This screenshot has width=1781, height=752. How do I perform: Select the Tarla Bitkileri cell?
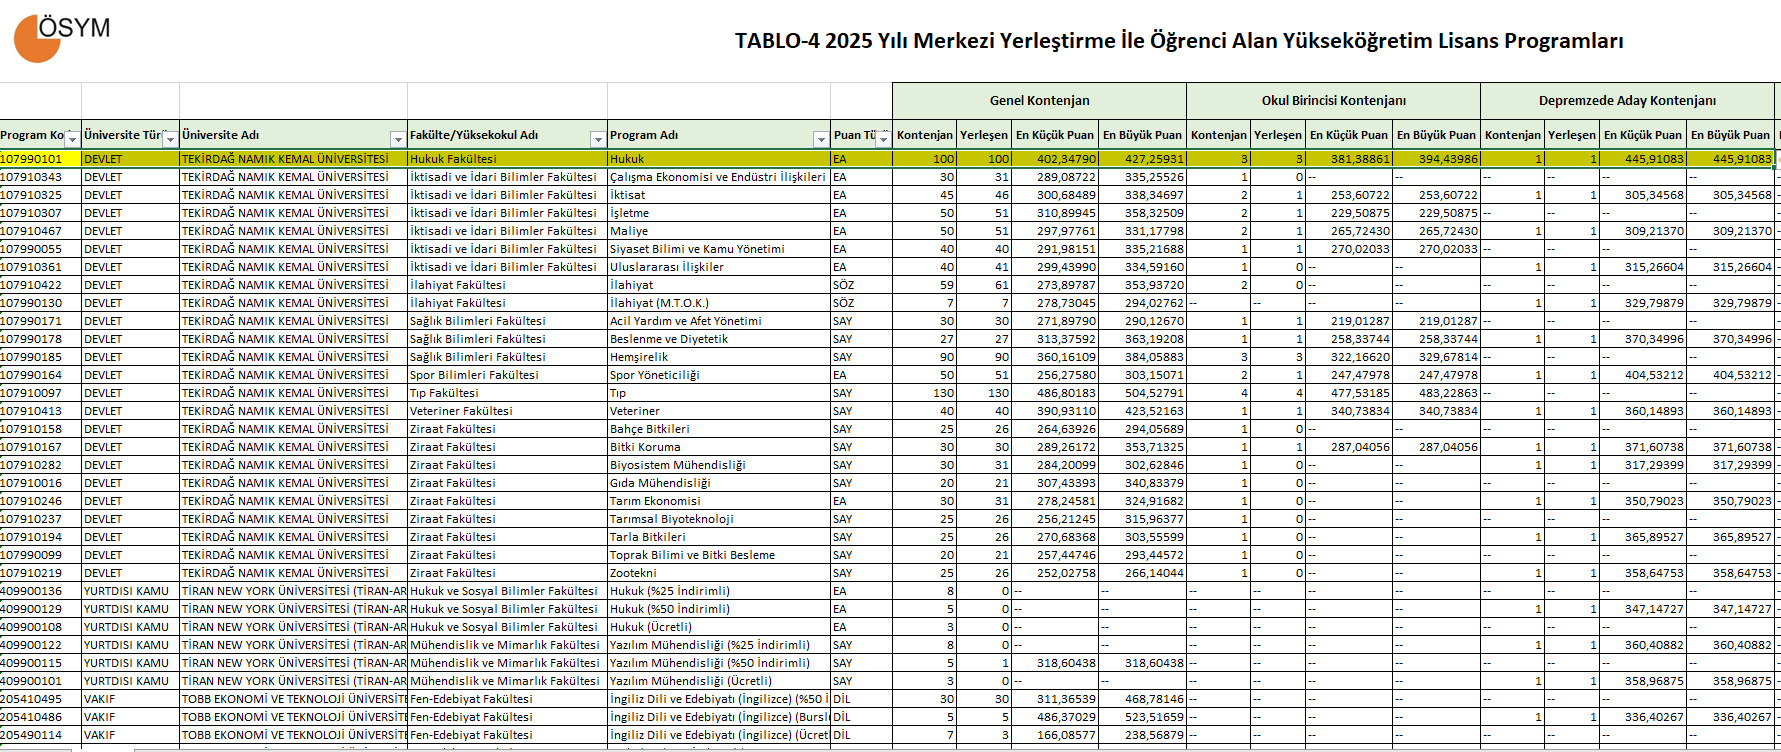point(719,537)
